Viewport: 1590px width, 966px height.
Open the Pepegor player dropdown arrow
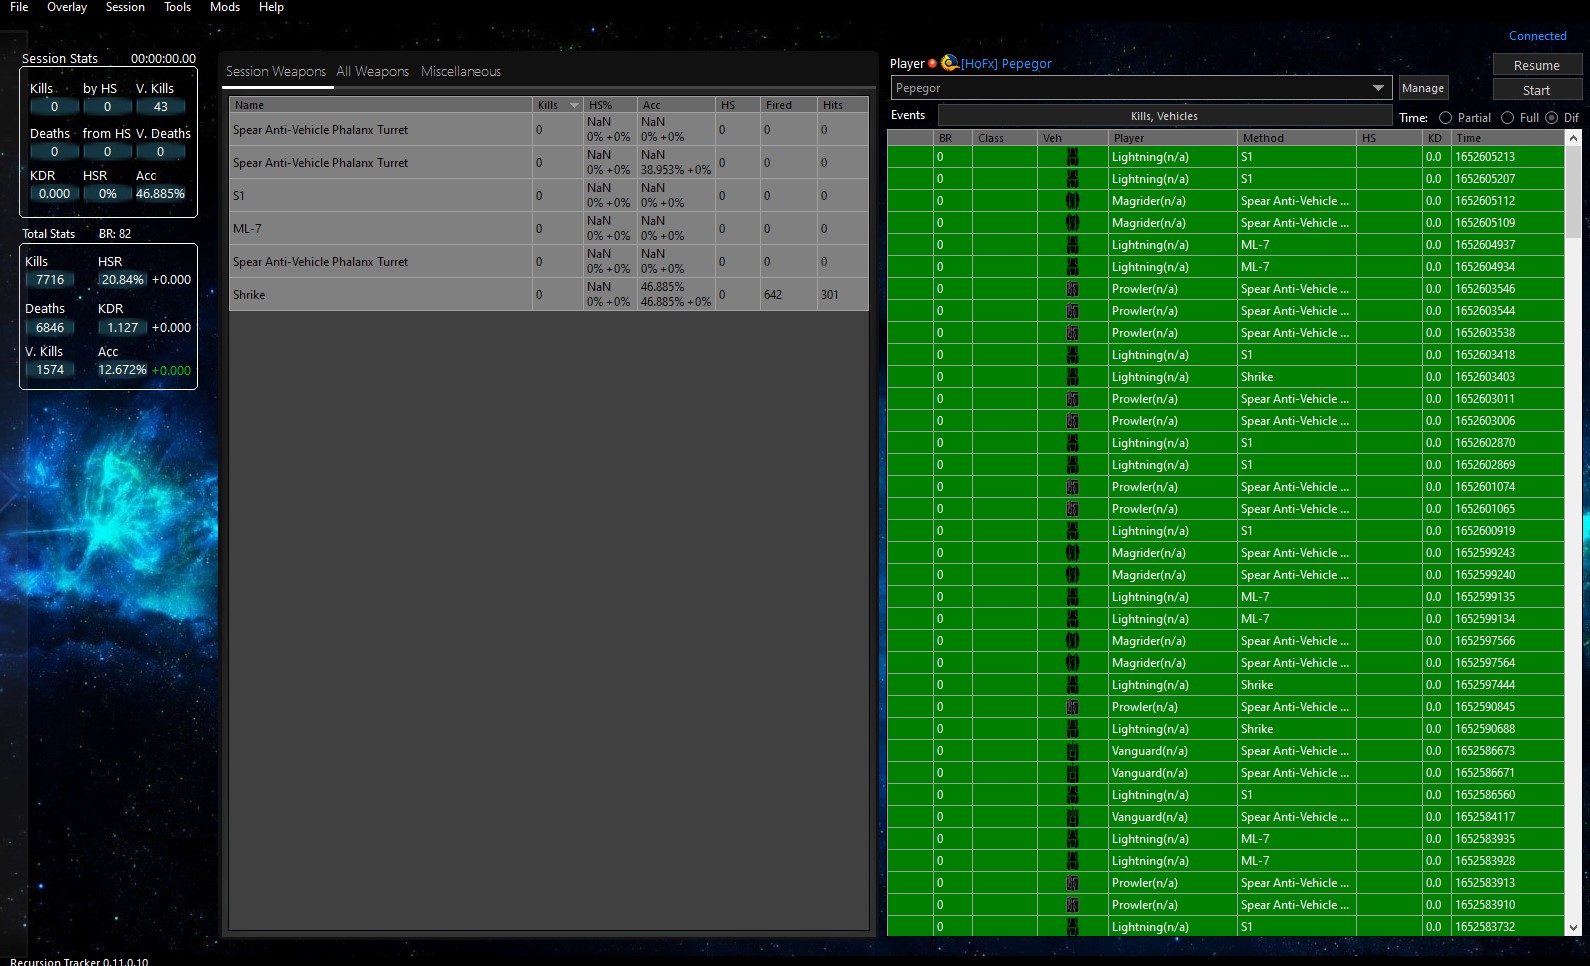(1378, 88)
